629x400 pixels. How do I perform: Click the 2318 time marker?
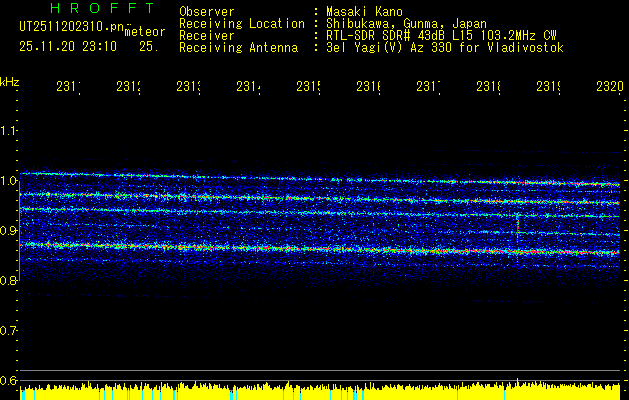(x=489, y=87)
